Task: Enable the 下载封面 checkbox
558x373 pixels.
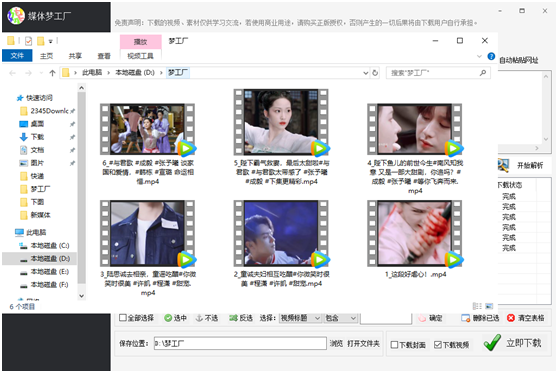Action: point(394,345)
